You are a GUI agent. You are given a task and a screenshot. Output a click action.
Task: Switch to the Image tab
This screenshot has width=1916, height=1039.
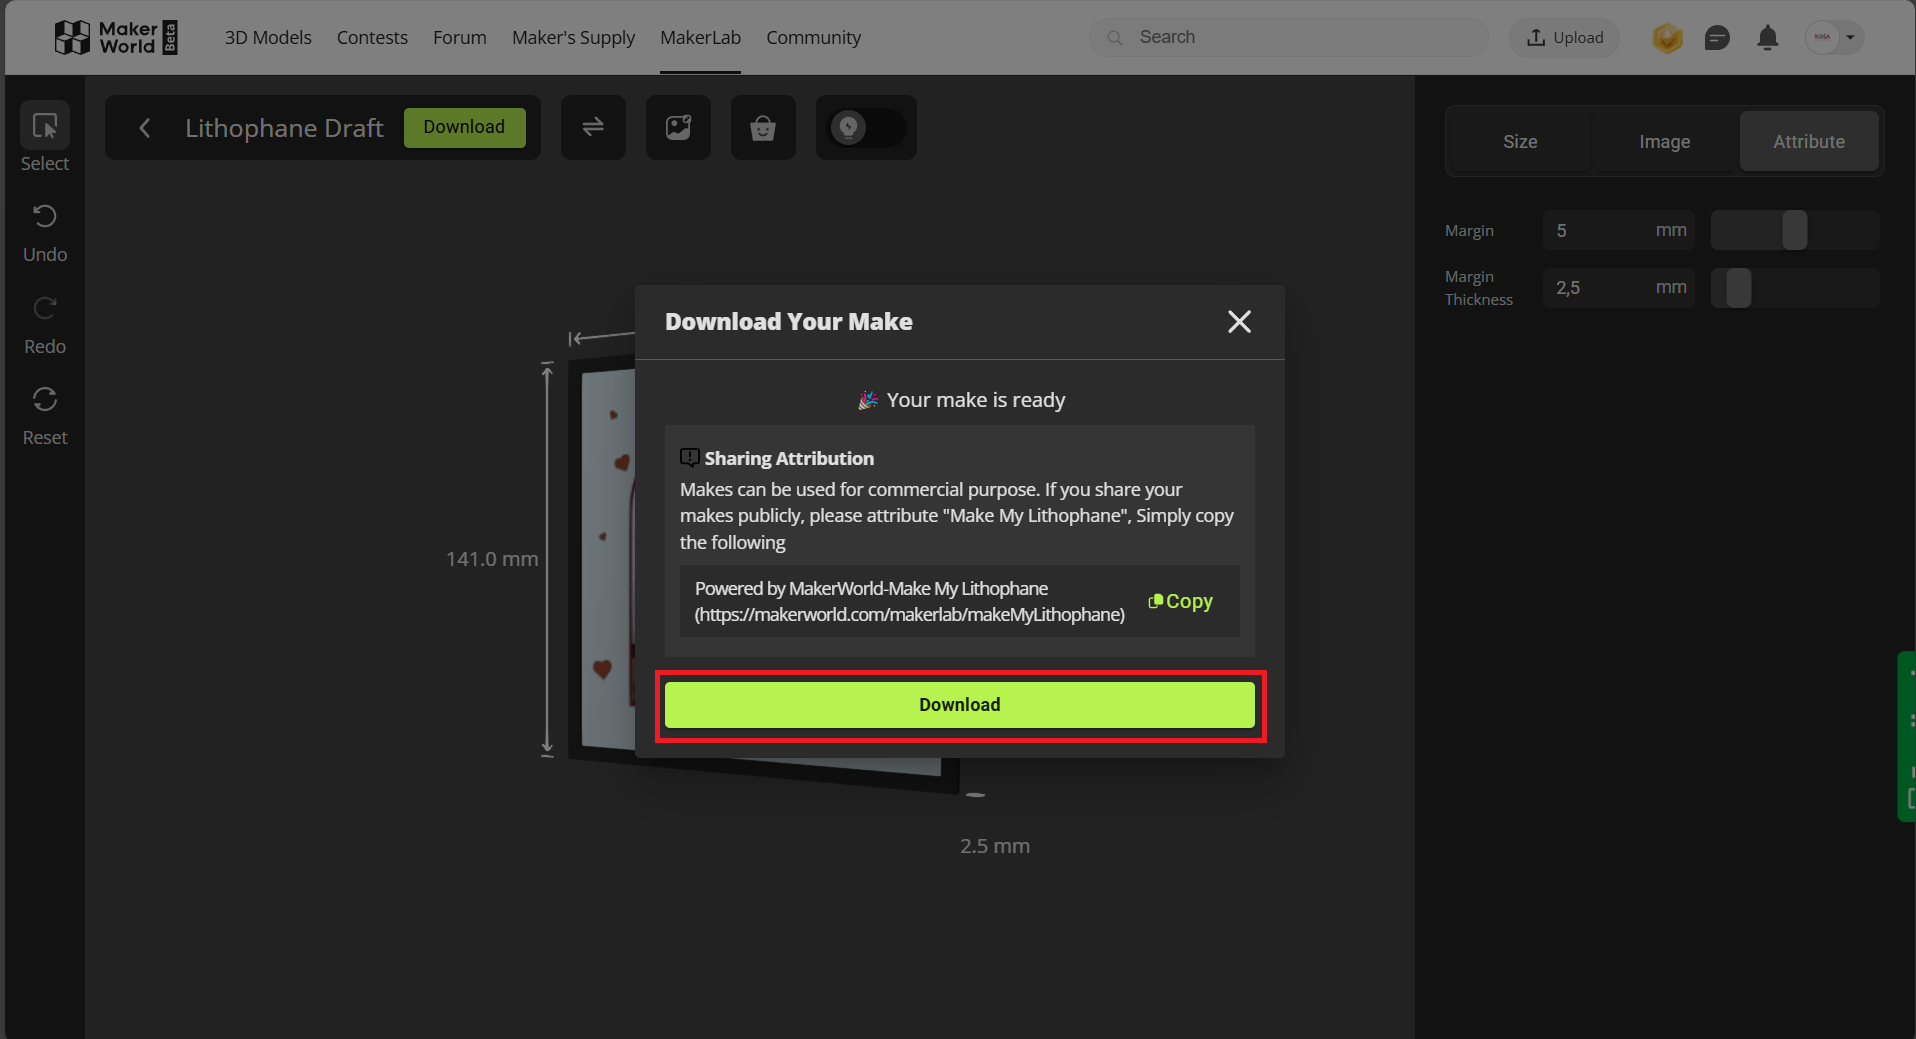point(1664,142)
